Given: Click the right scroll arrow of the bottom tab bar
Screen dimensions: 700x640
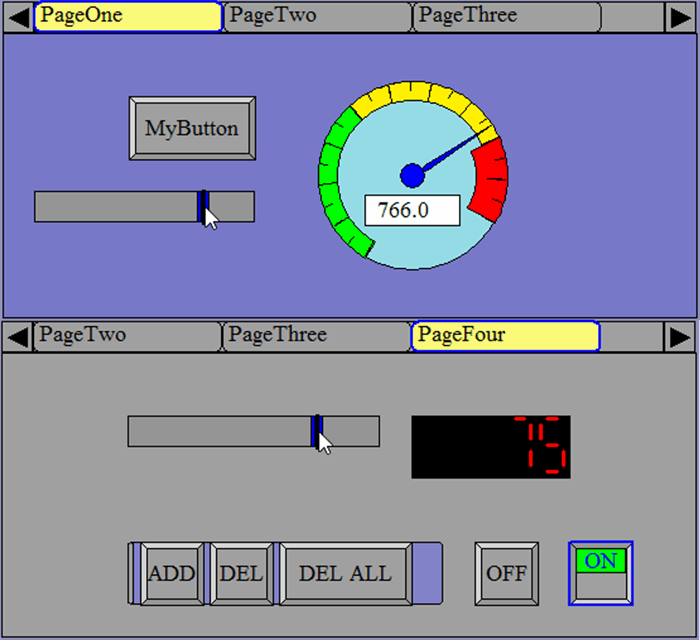Looking at the screenshot, I should pyautogui.click(x=679, y=337).
